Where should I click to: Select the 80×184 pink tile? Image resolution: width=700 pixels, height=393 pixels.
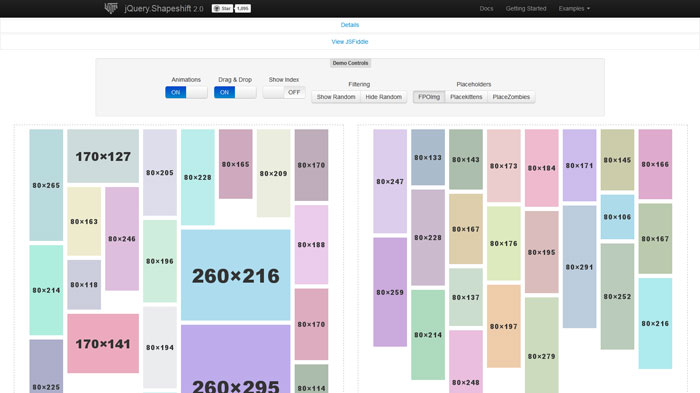tap(542, 168)
